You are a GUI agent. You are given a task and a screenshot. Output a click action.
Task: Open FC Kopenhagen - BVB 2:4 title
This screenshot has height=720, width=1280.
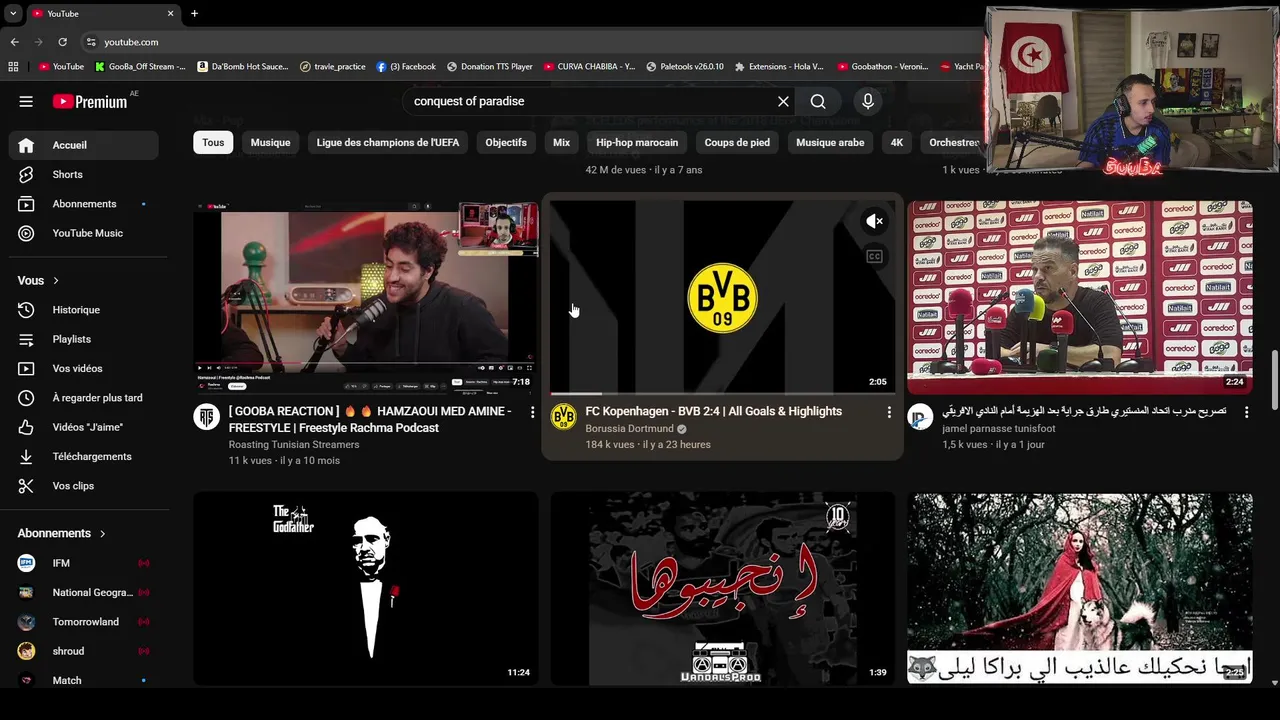coord(714,411)
